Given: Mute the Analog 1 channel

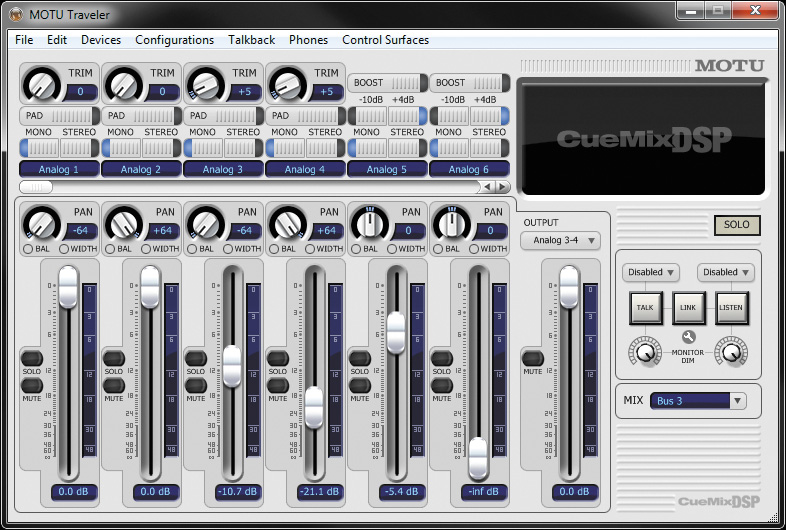Looking at the screenshot, I should tap(32, 385).
